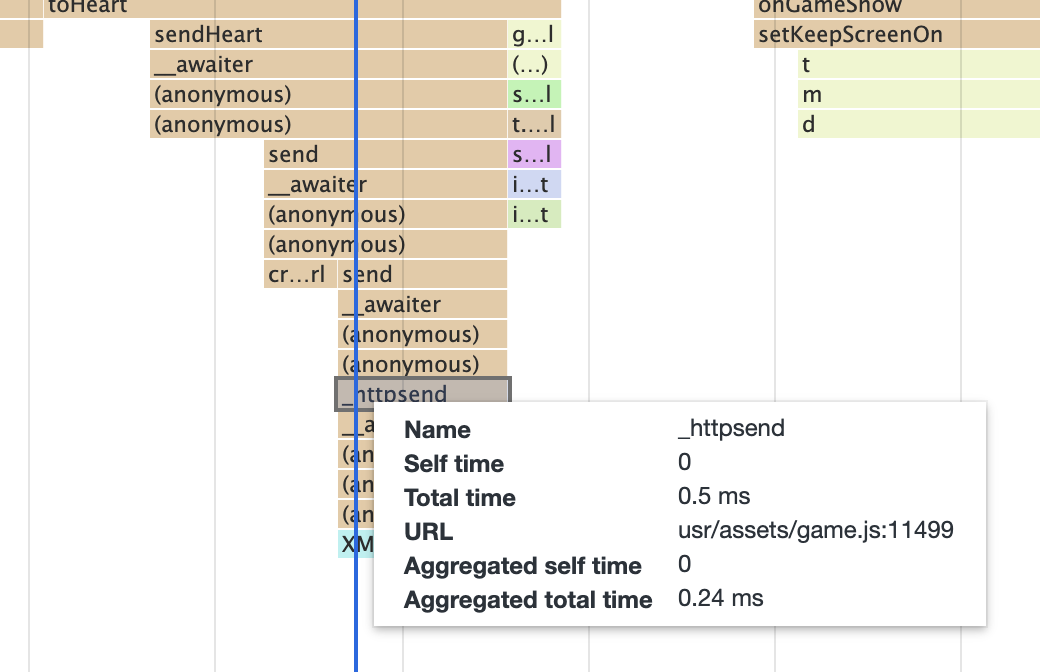The width and height of the screenshot is (1040, 672).
Task: Click the g…l frame next to sendHeart
Action: 534,35
